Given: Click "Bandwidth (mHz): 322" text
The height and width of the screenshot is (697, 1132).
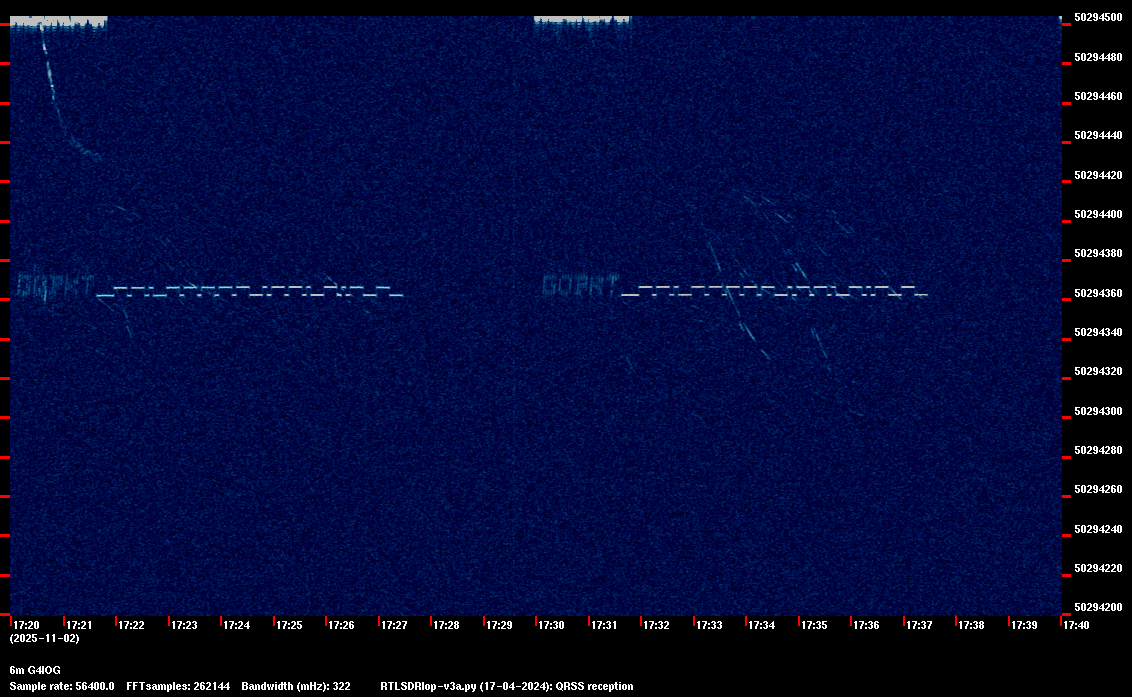Looking at the screenshot, I should pos(296,686).
